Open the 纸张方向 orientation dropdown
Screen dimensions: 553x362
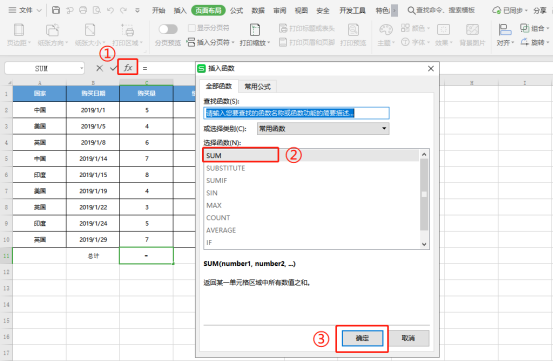[66, 43]
